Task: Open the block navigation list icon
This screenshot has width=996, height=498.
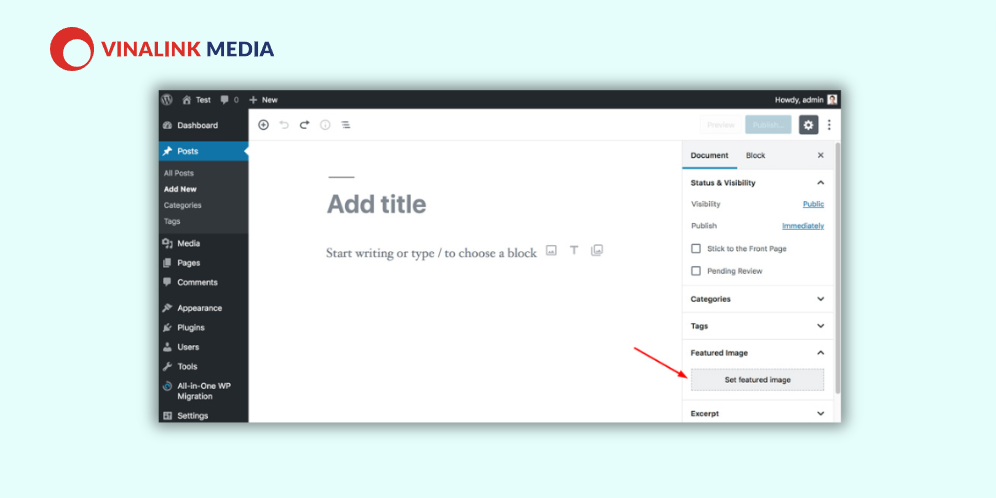Action: tap(346, 125)
